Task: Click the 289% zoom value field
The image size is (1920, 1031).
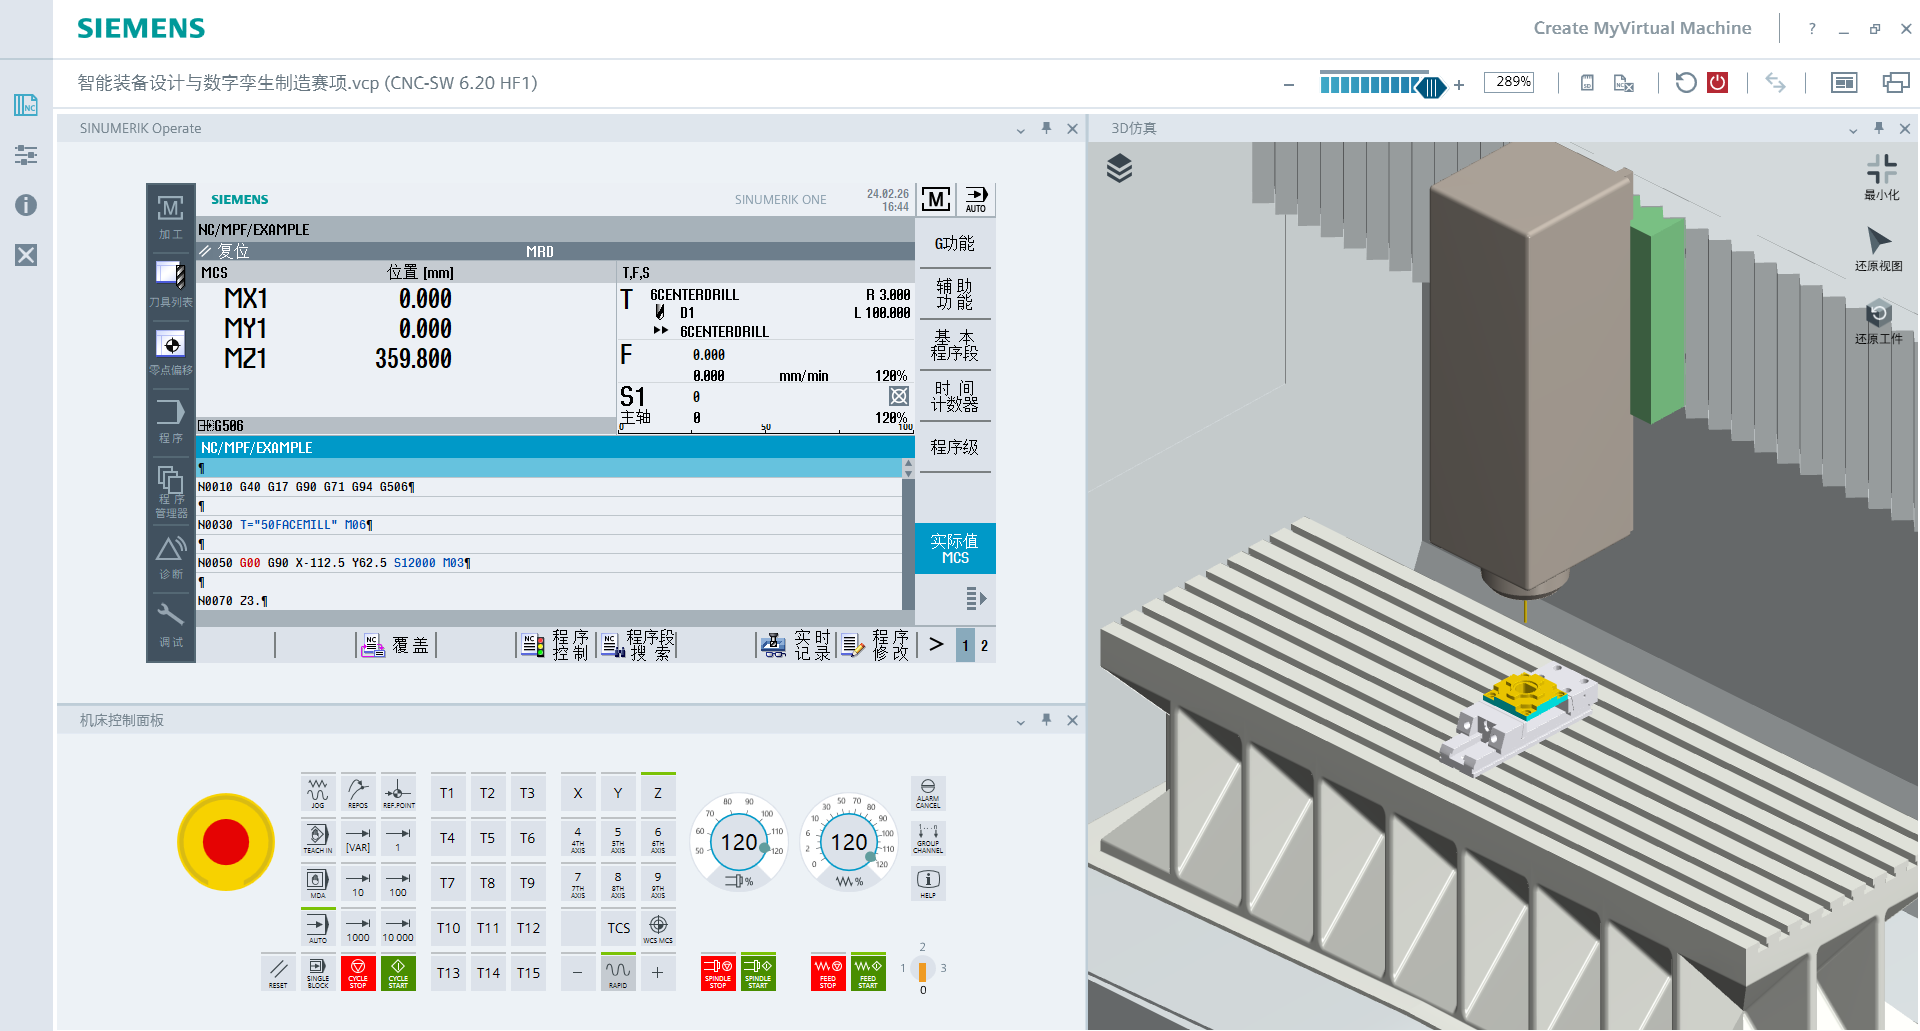Action: coord(1509,82)
